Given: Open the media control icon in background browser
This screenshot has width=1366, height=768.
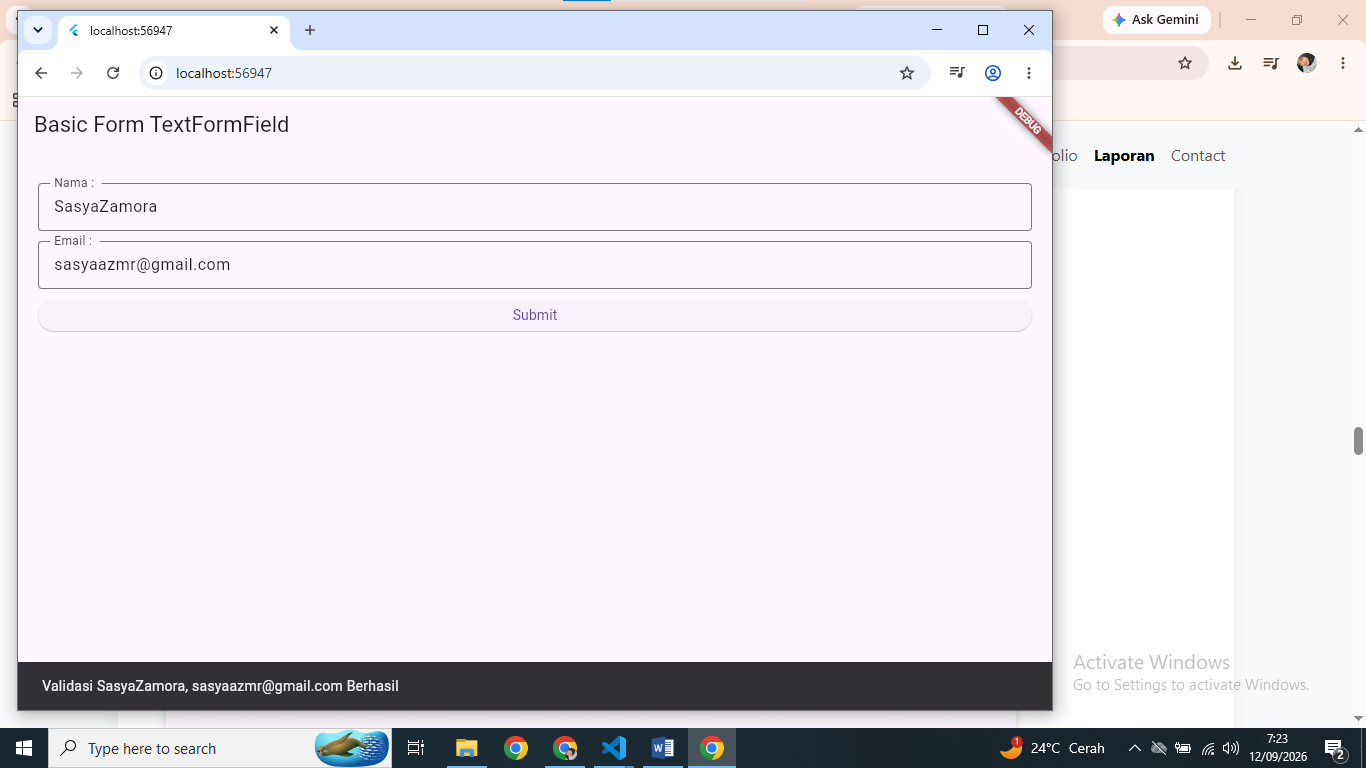Looking at the screenshot, I should (x=1271, y=63).
